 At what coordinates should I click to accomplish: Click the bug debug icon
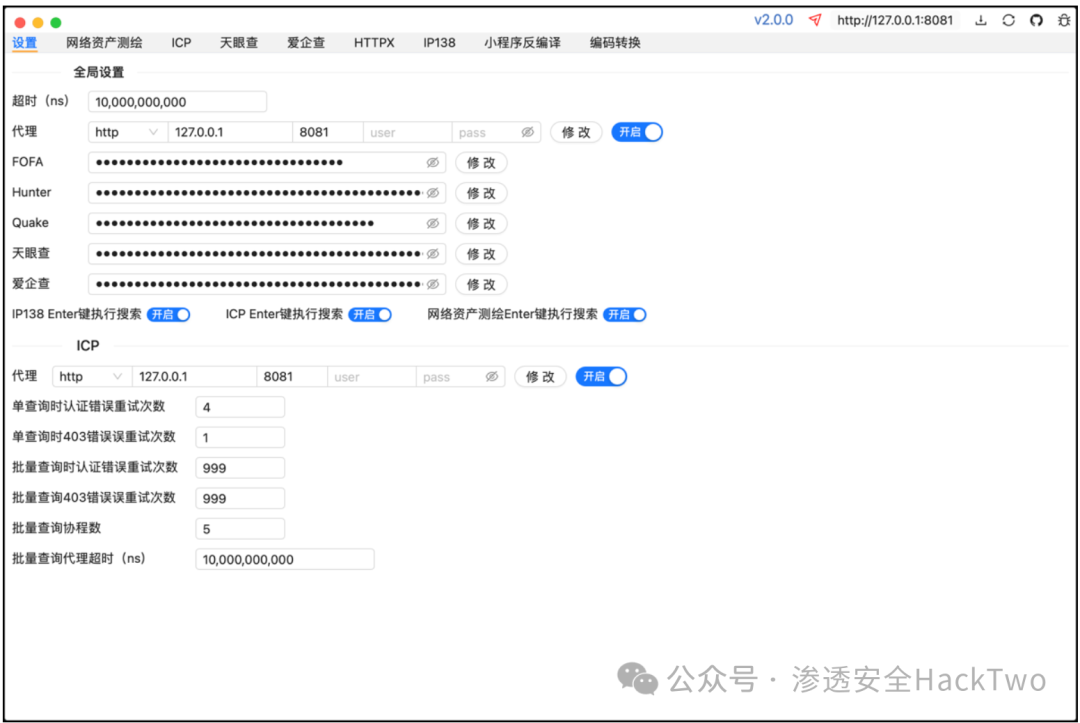pos(1064,20)
